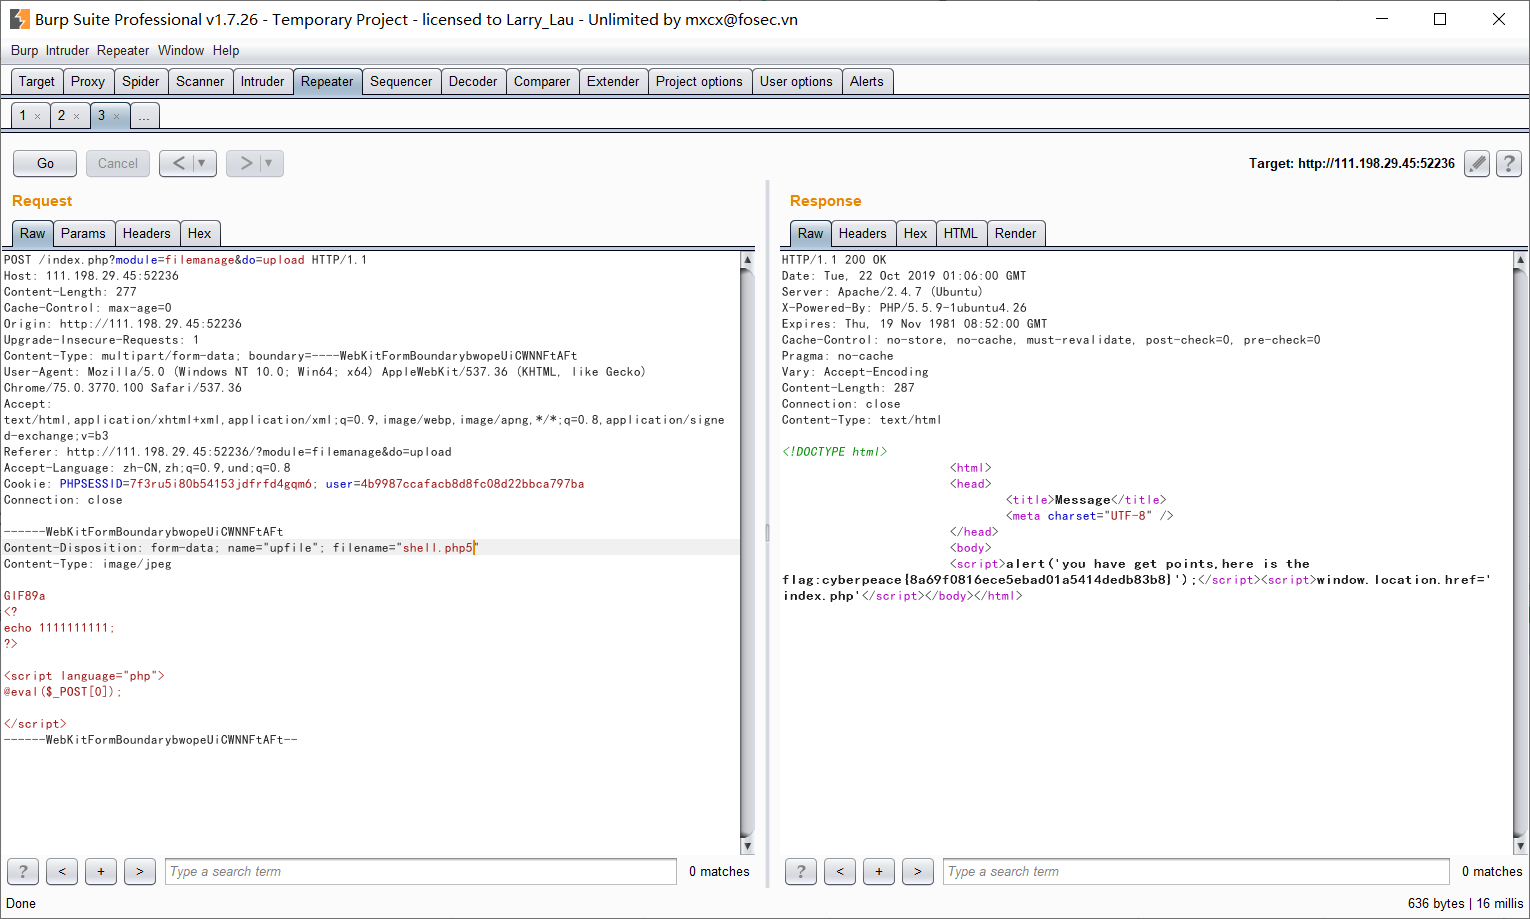Click the Target URL label

1352,163
